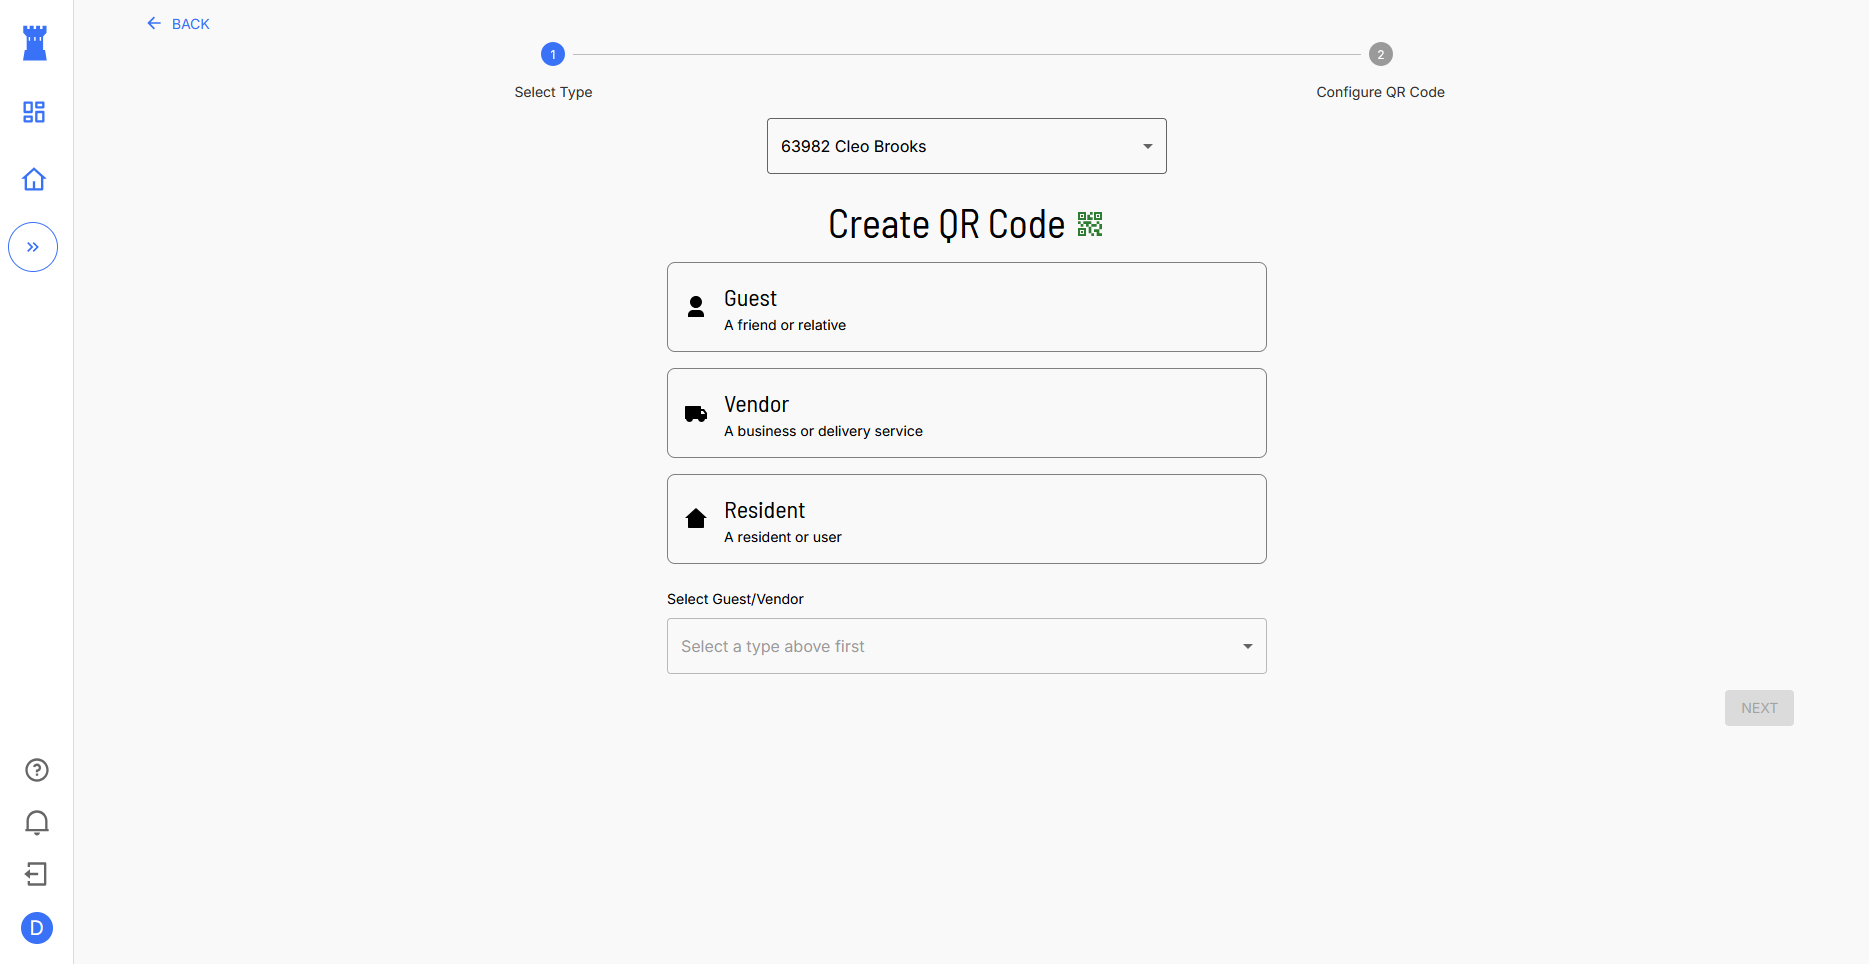Image resolution: width=1869 pixels, height=964 pixels.
Task: Click the green QR code icon
Action: [x=1090, y=224]
